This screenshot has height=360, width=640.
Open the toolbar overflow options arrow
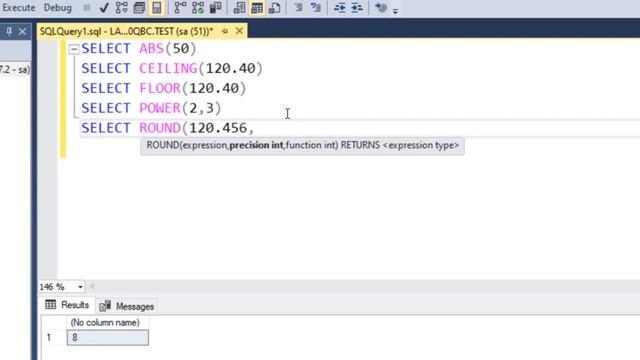[x=395, y=11]
